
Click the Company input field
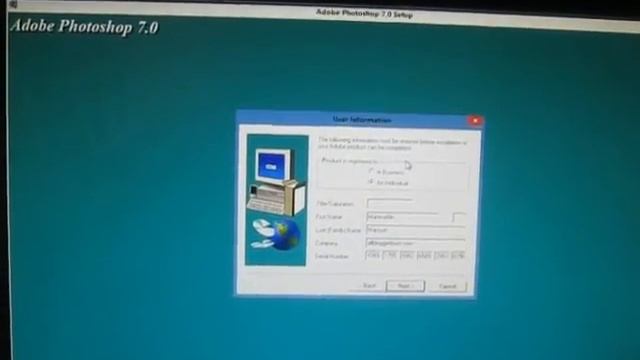[x=416, y=243]
